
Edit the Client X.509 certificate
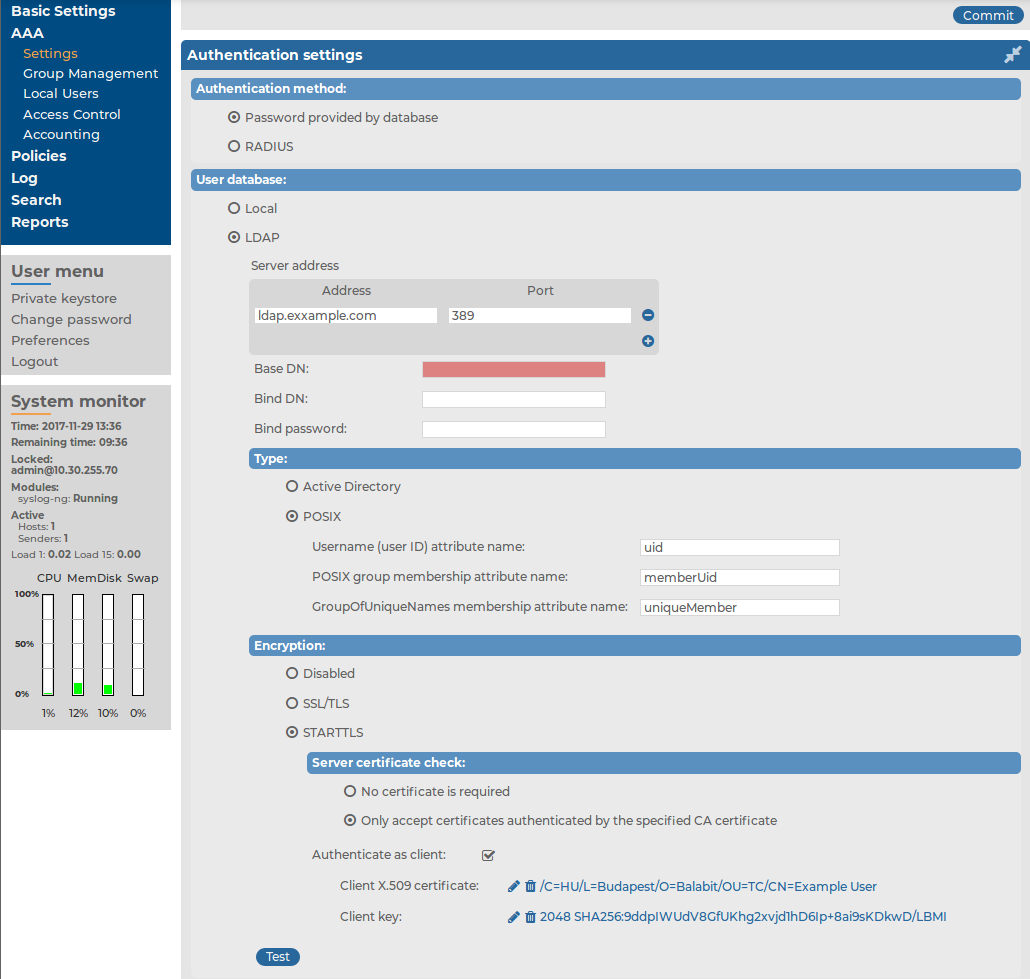pyautogui.click(x=514, y=886)
